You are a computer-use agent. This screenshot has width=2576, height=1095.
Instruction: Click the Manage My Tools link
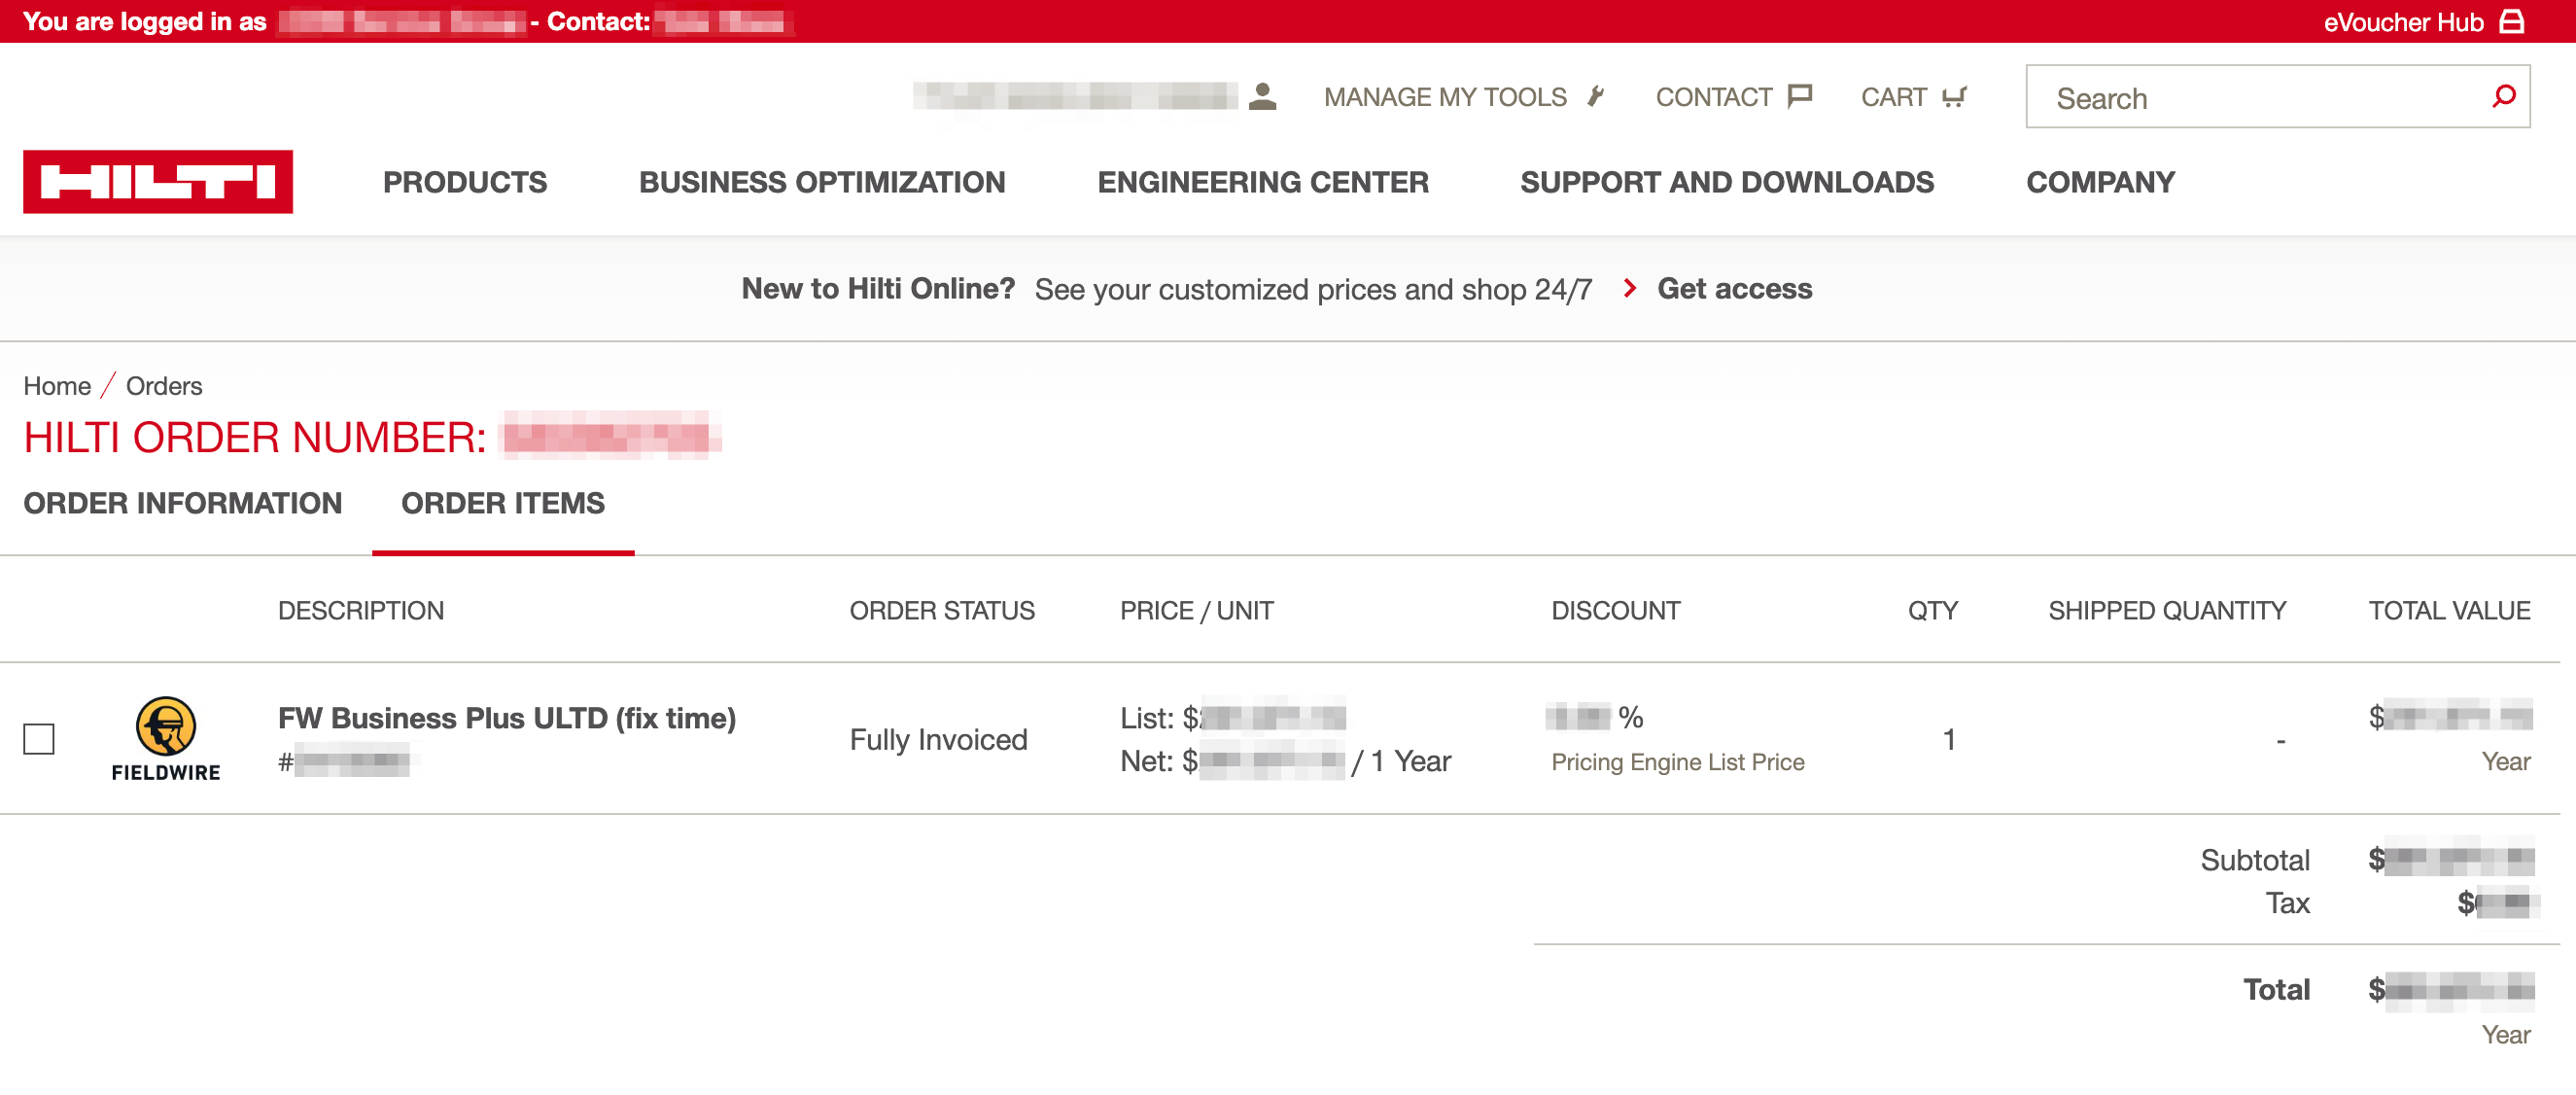(x=1445, y=97)
